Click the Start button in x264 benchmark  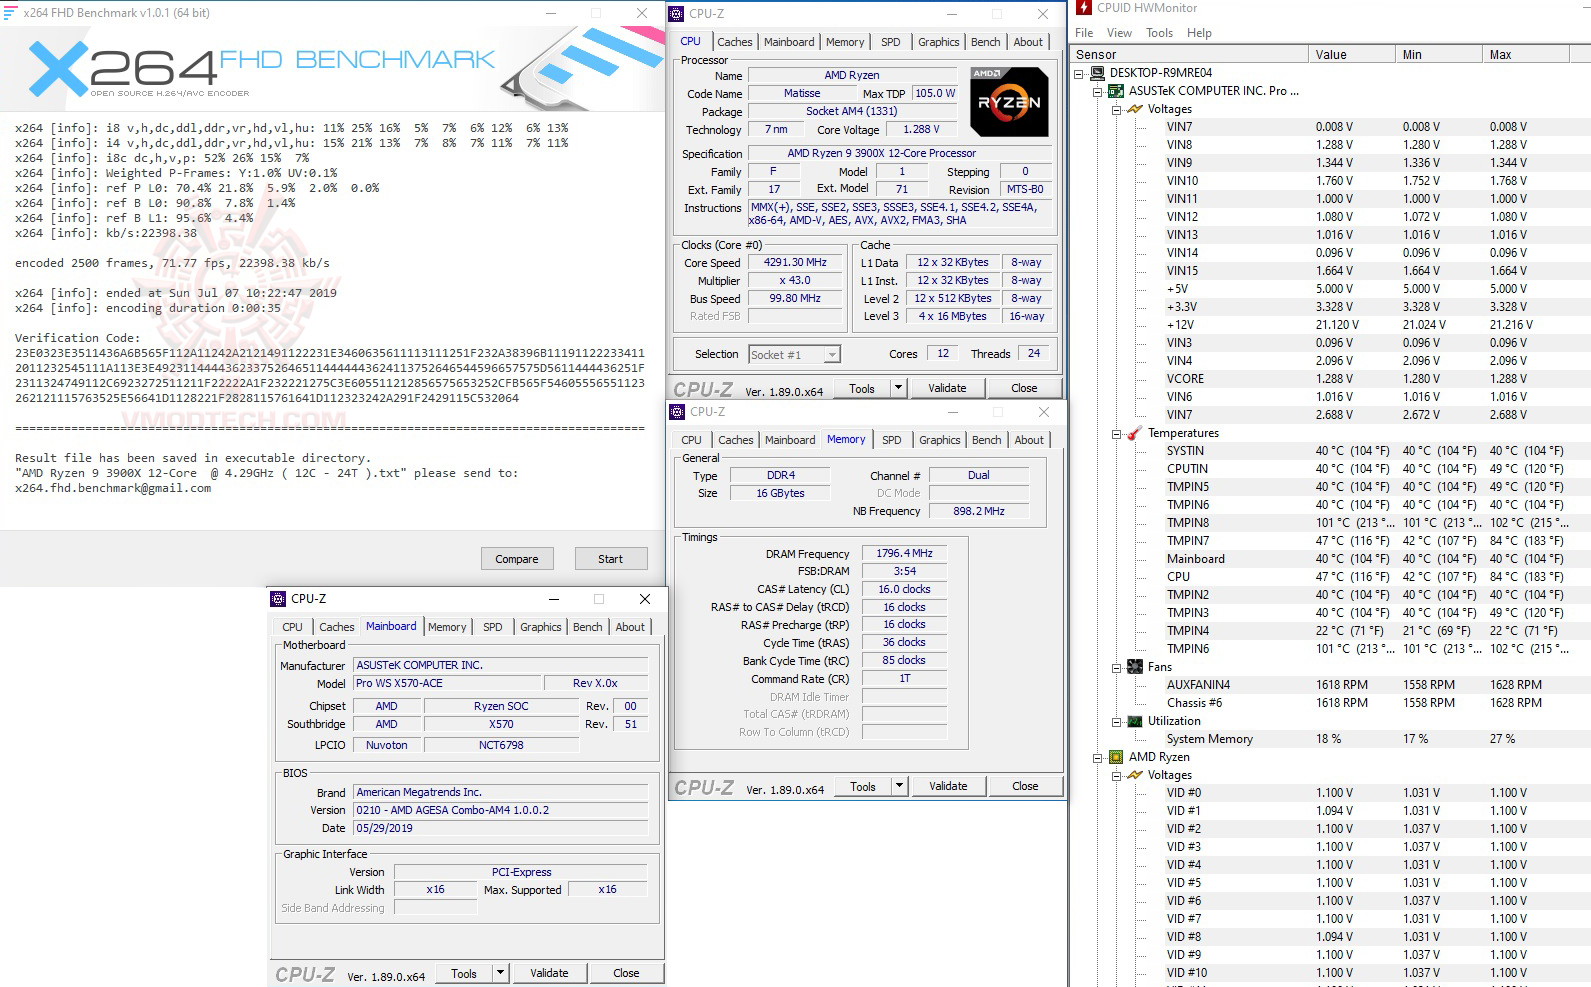click(610, 559)
